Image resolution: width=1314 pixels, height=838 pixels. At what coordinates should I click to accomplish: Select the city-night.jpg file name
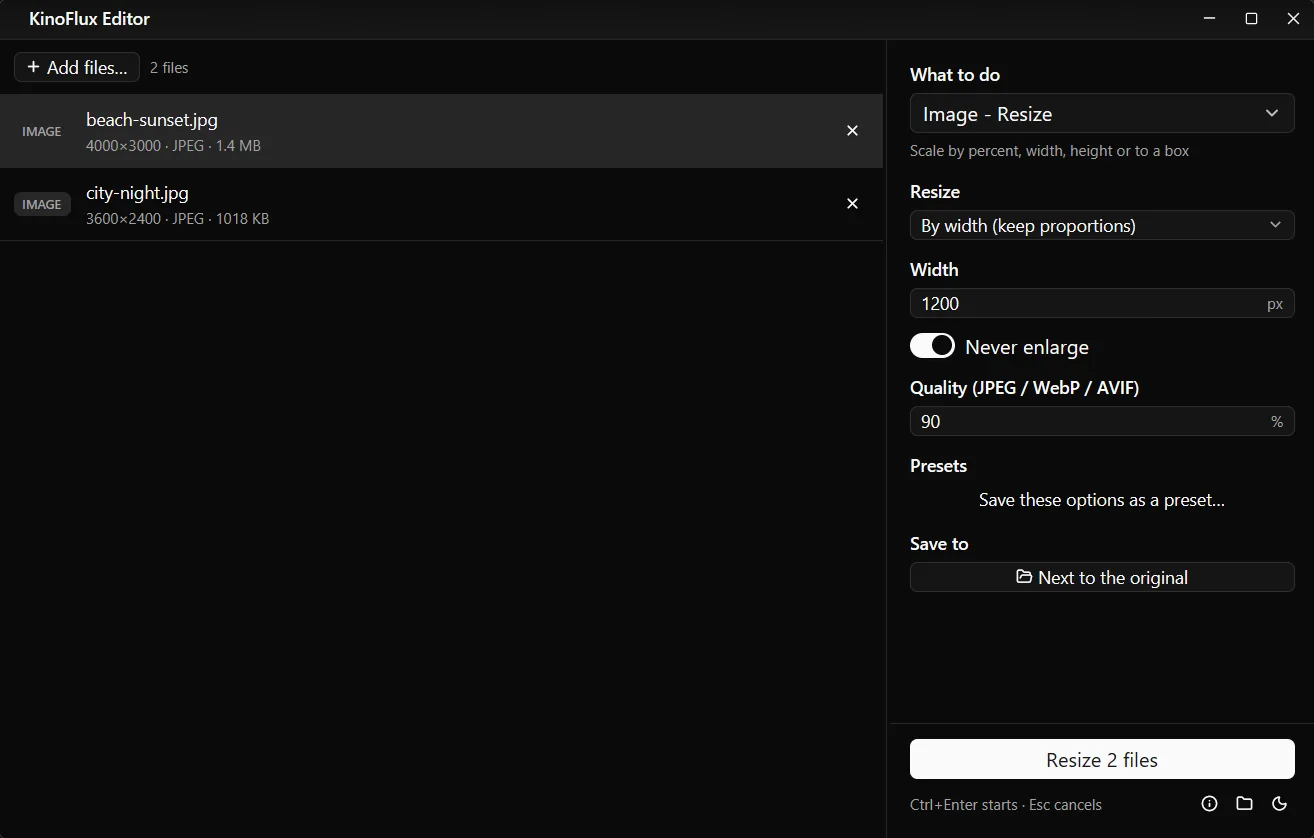click(x=137, y=193)
